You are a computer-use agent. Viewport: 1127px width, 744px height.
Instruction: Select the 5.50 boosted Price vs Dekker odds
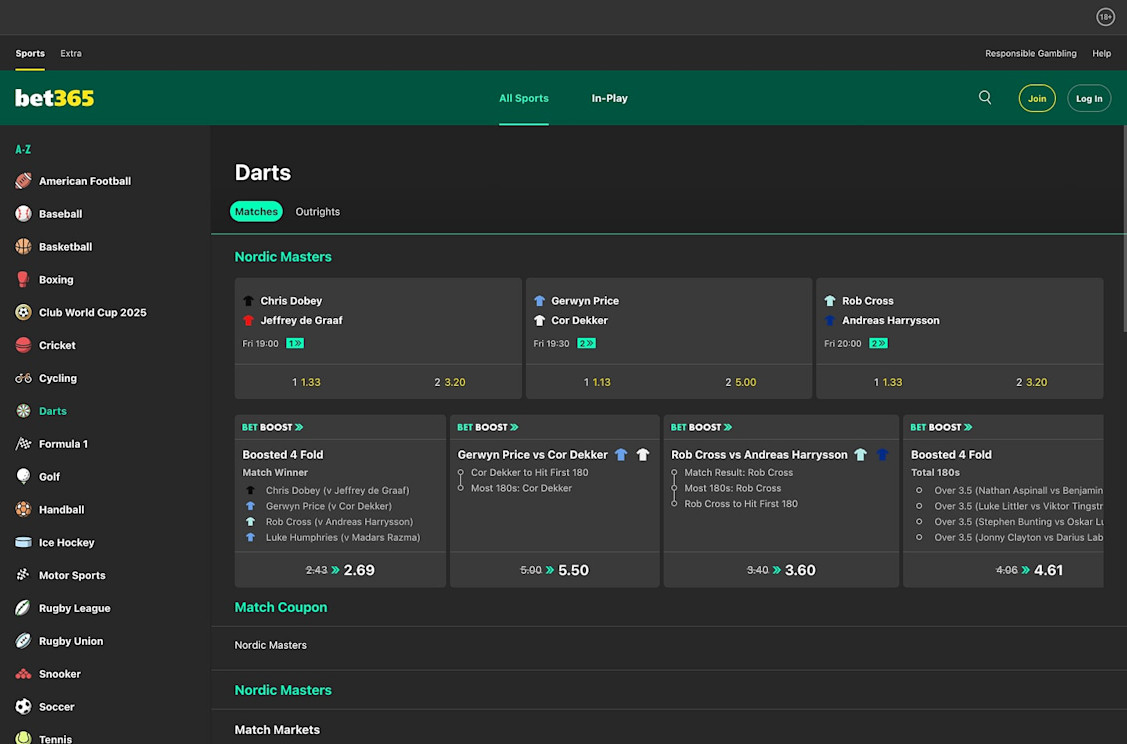[554, 570]
